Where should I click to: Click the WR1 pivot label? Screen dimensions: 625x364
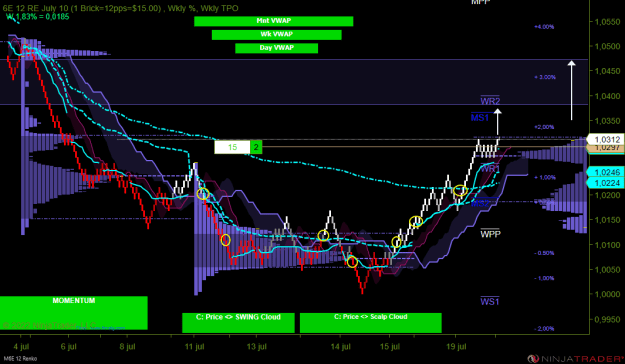490,168
